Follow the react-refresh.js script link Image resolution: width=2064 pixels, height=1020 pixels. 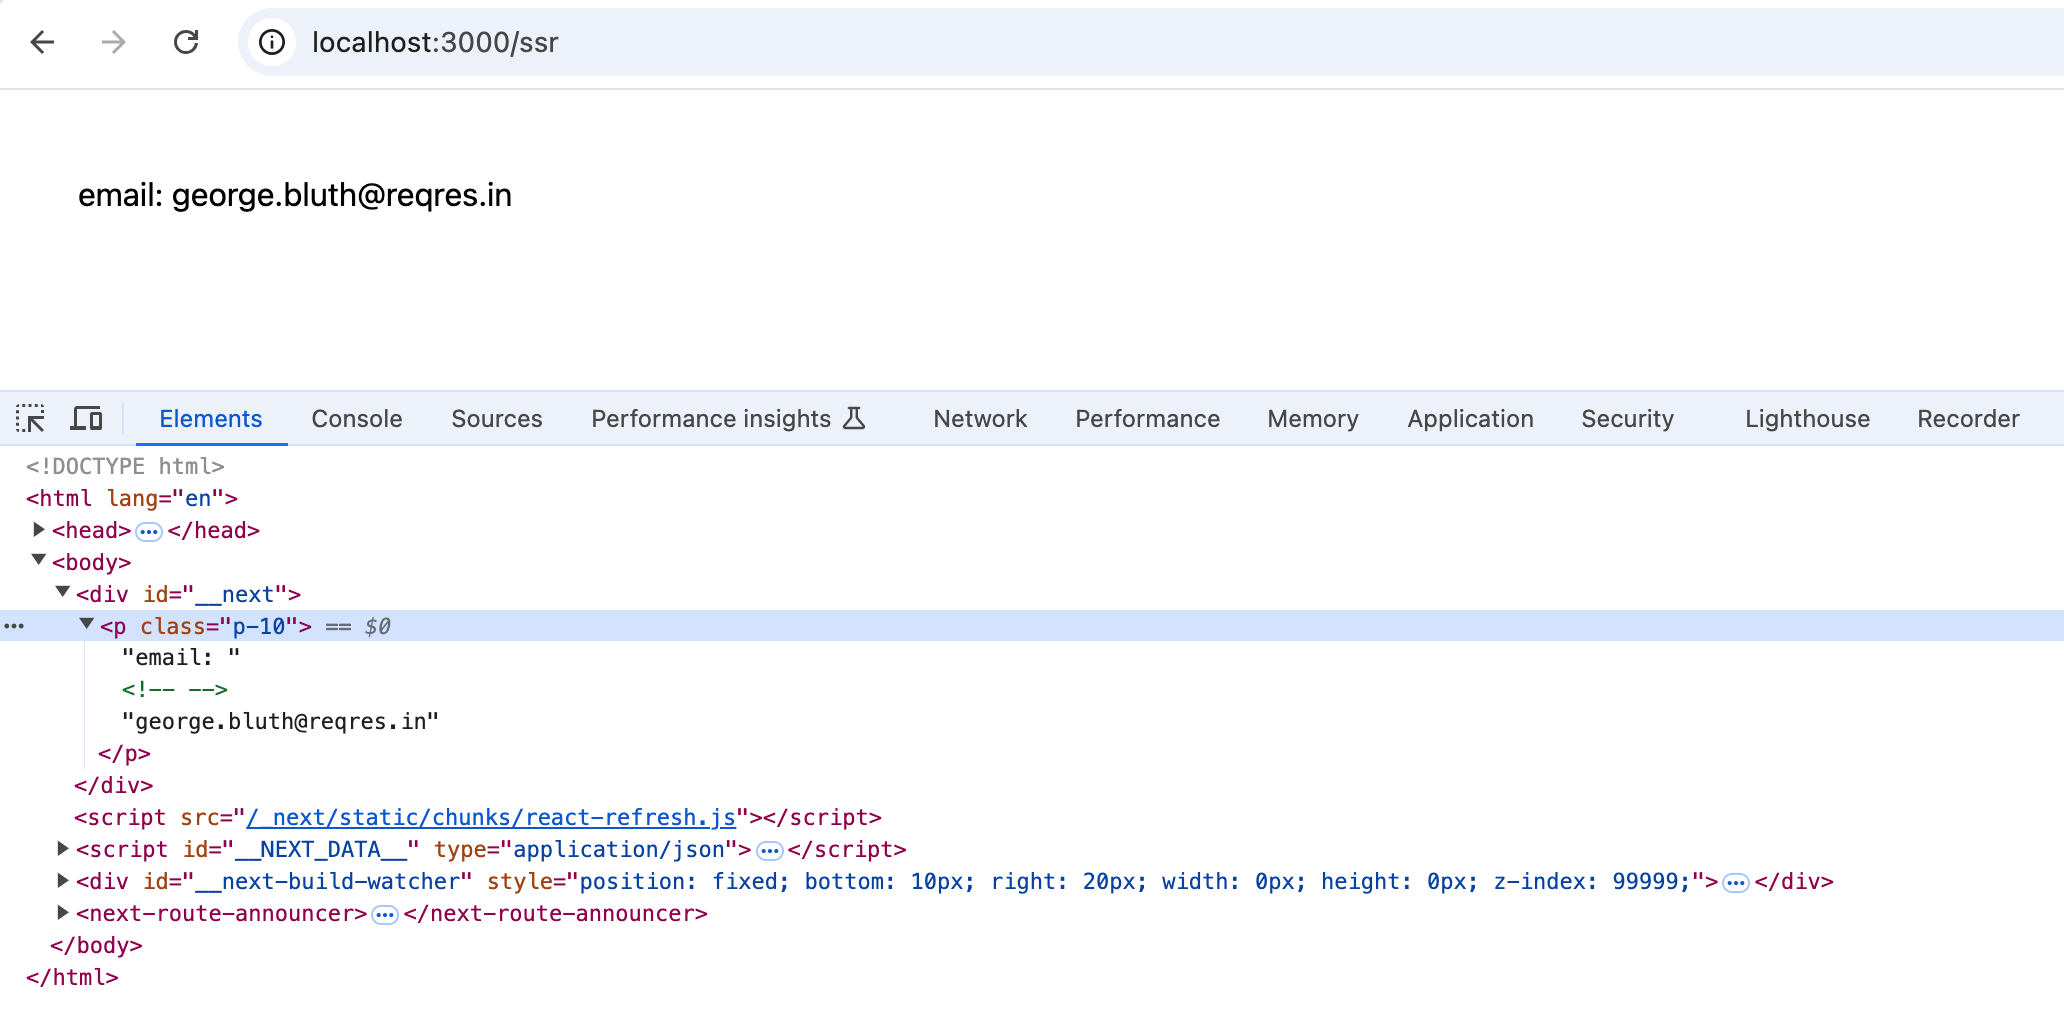coord(491,817)
